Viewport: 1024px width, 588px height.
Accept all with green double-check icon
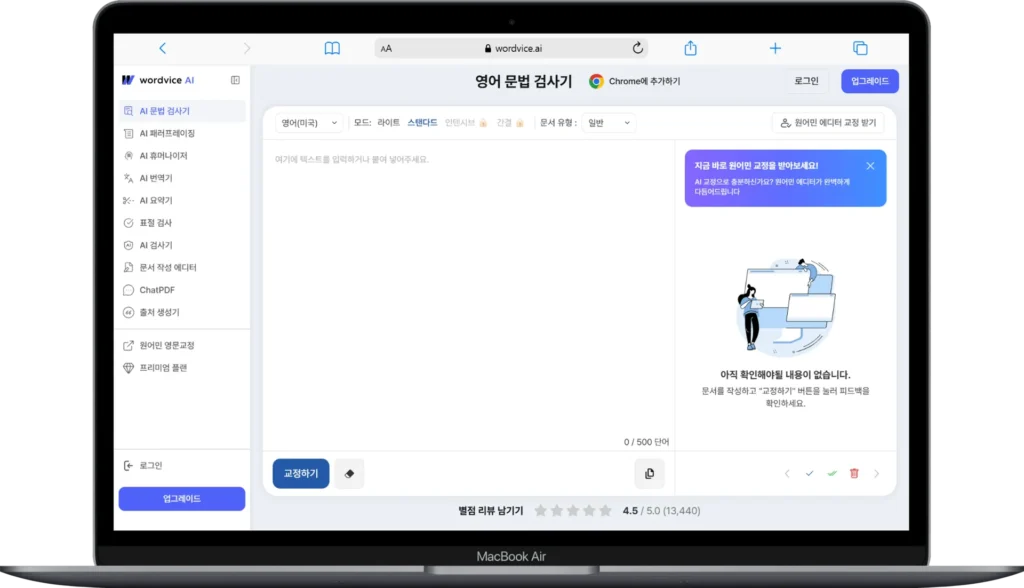[831, 474]
